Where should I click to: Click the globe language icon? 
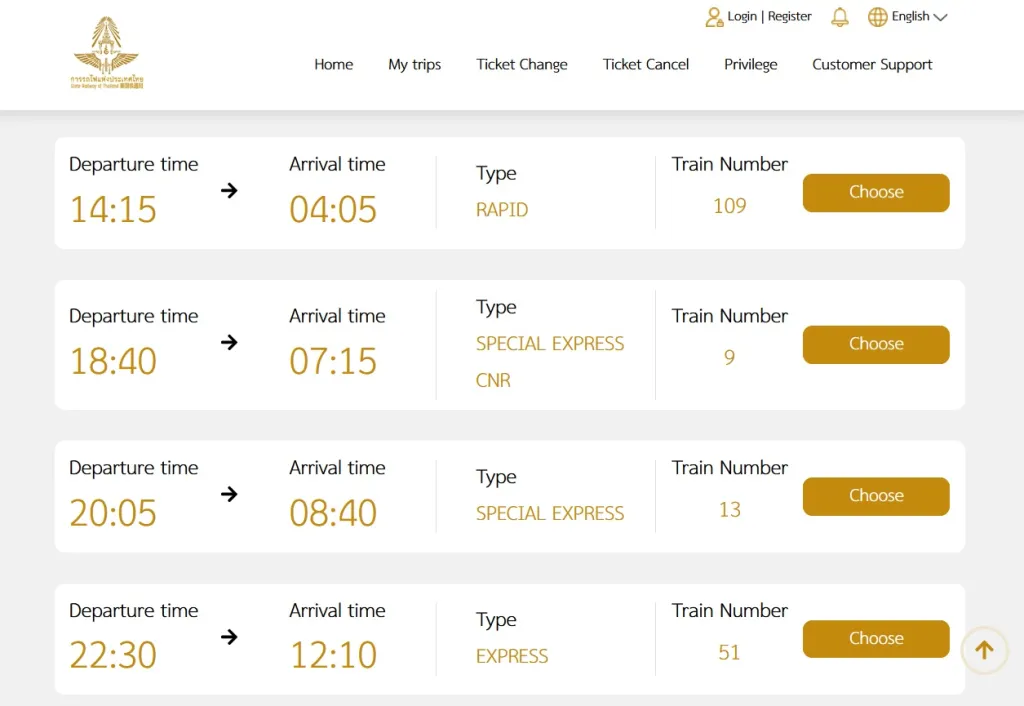coord(877,17)
